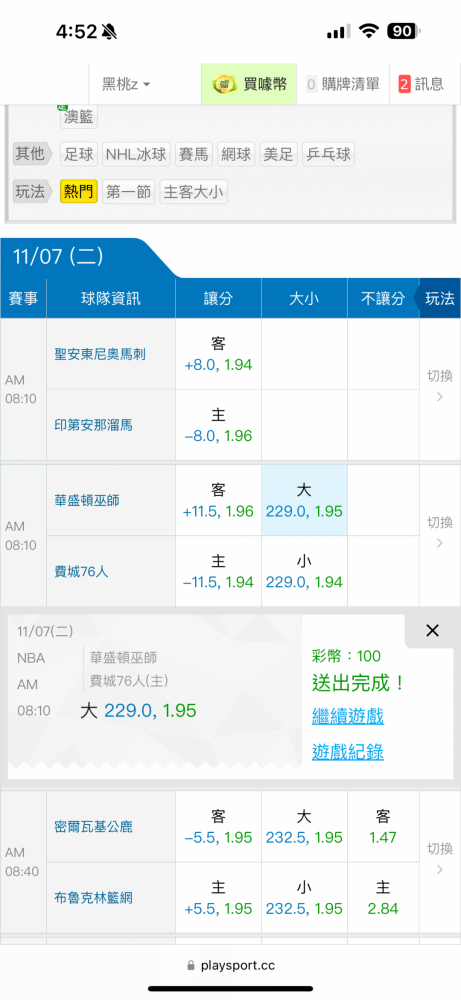Pick 主 +5.5, 1.95 spread

point(218,898)
